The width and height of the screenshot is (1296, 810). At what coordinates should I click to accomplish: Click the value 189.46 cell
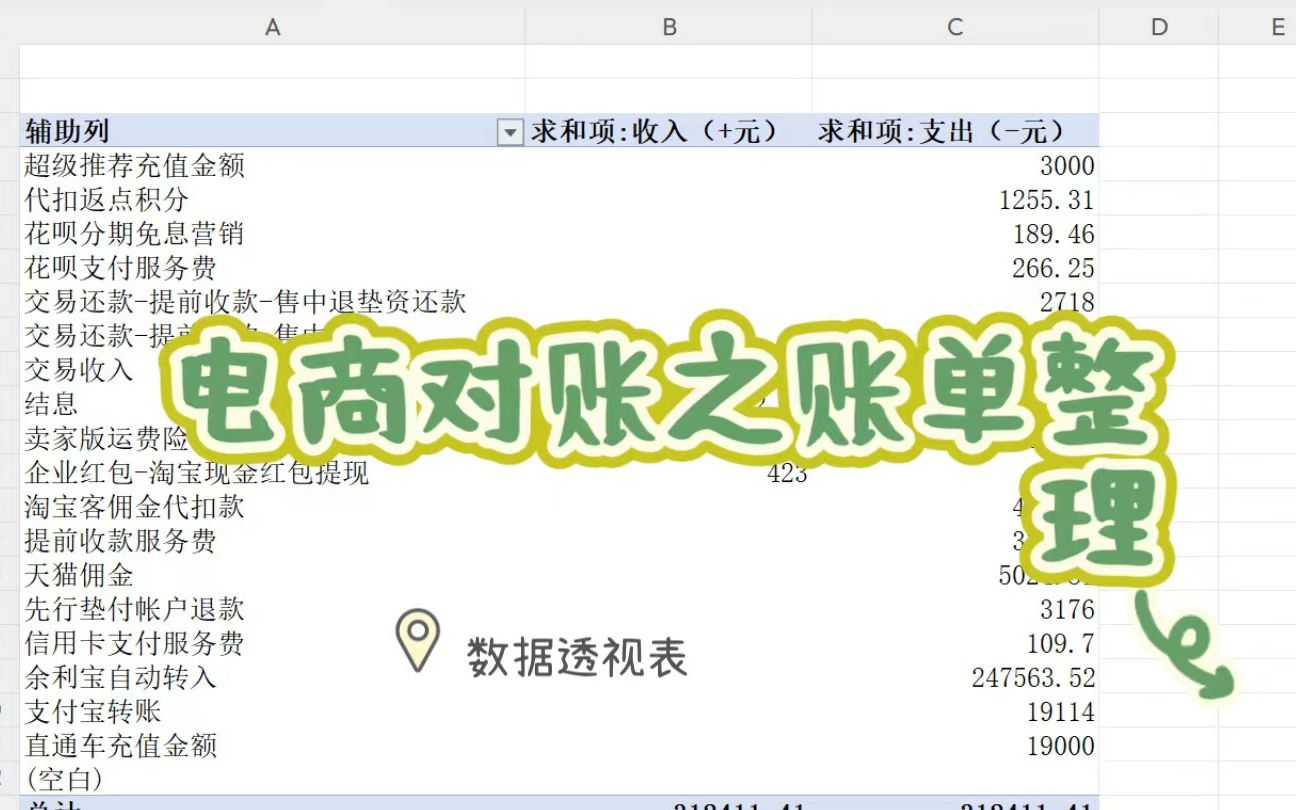point(1054,234)
